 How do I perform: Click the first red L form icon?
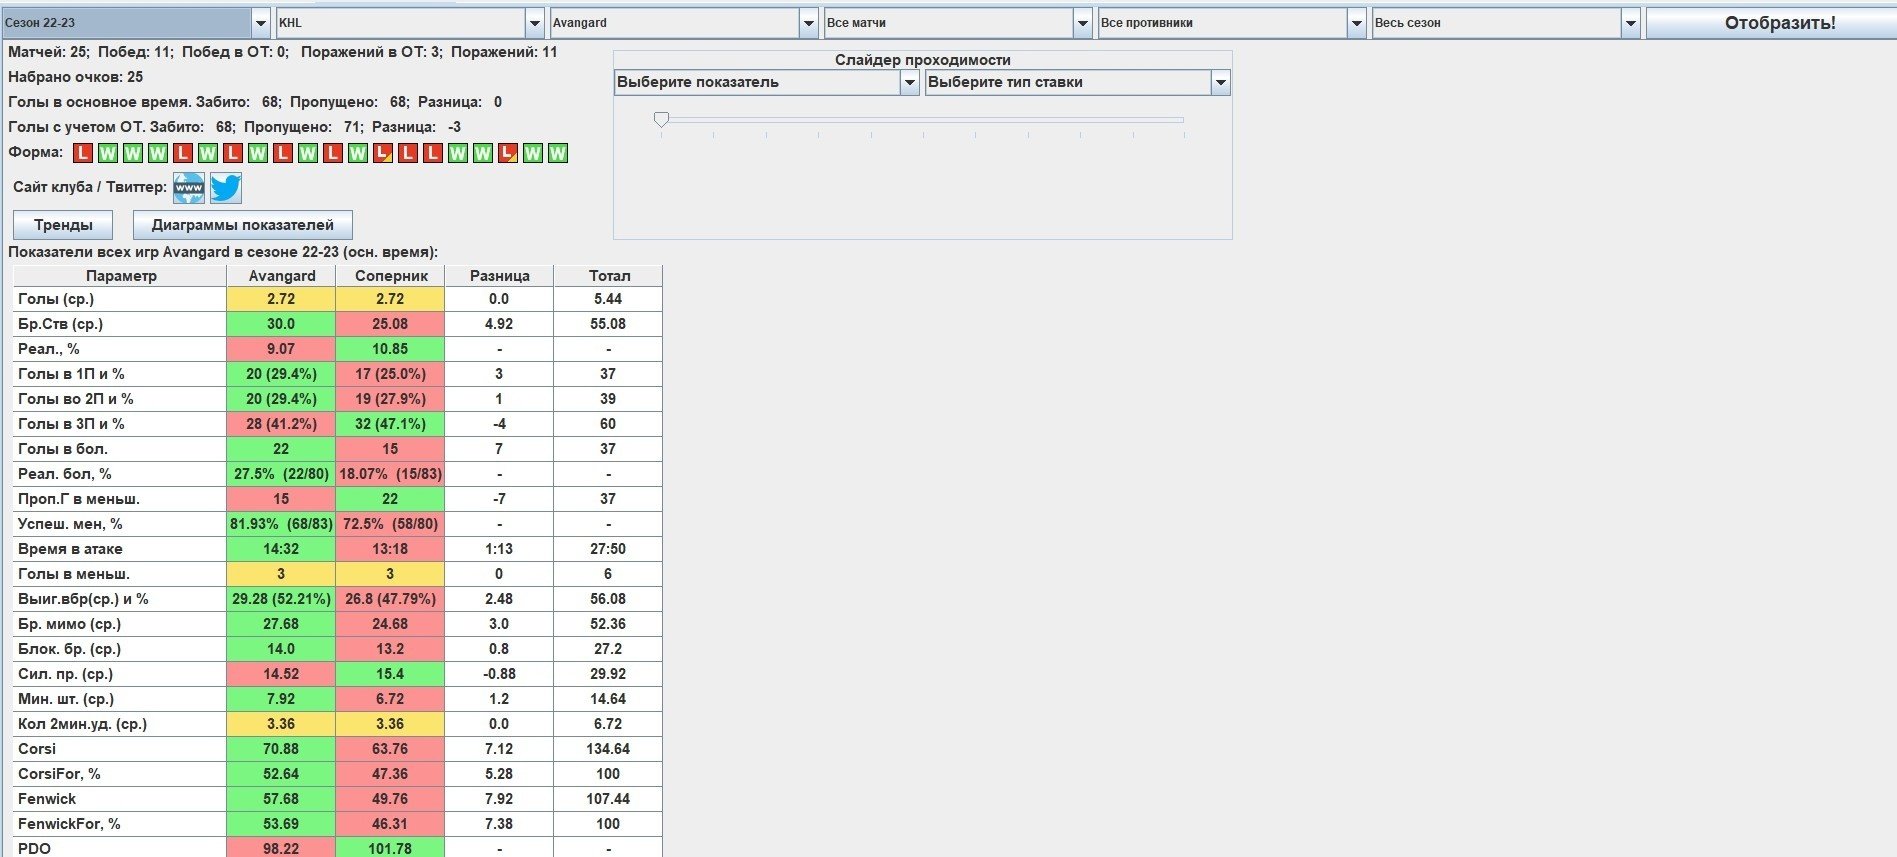[82, 153]
